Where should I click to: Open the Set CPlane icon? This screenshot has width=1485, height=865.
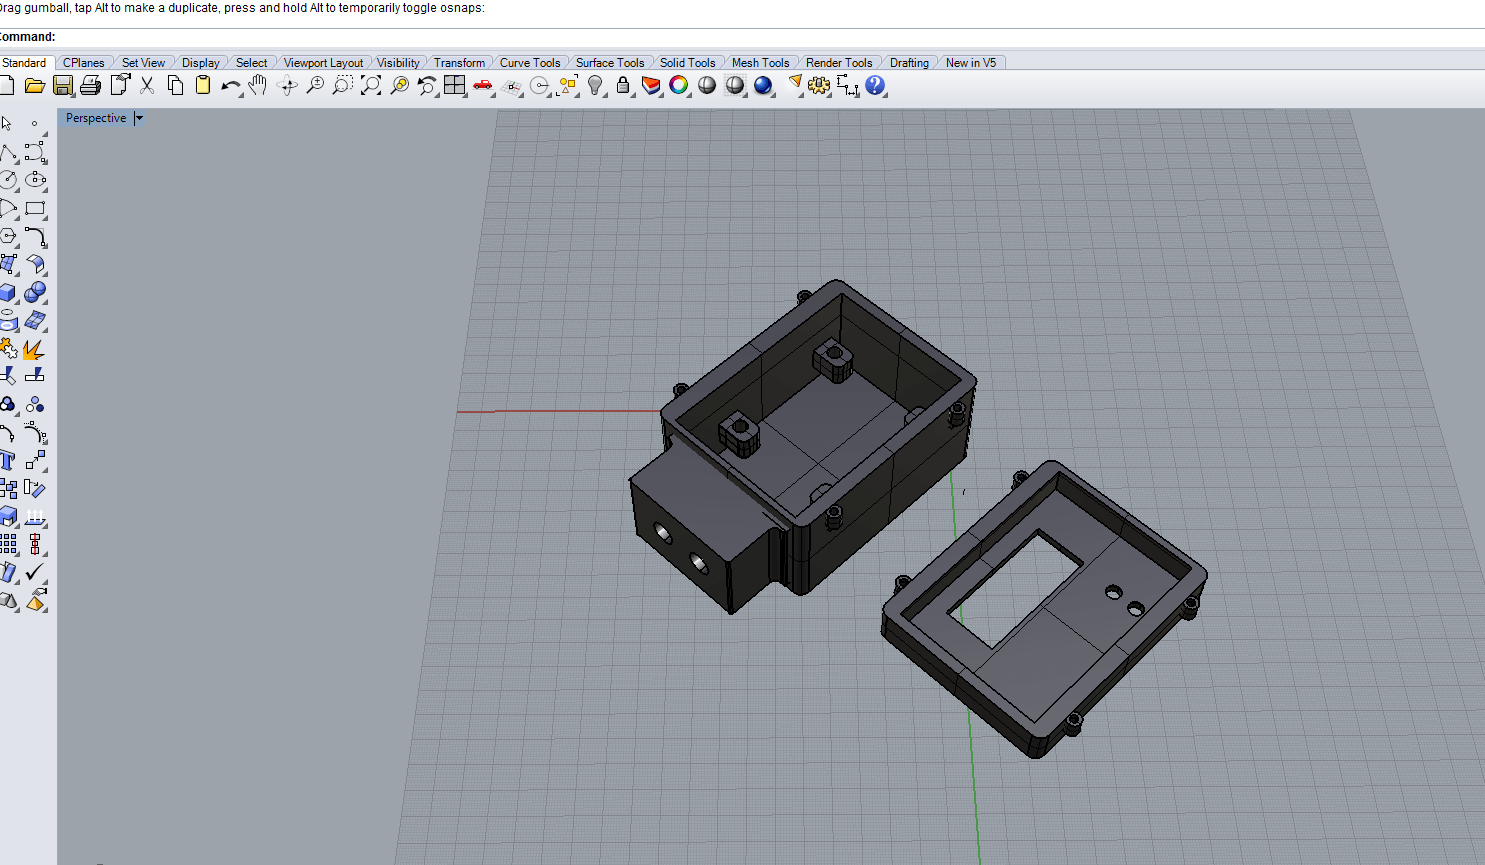pyautogui.click(x=512, y=86)
